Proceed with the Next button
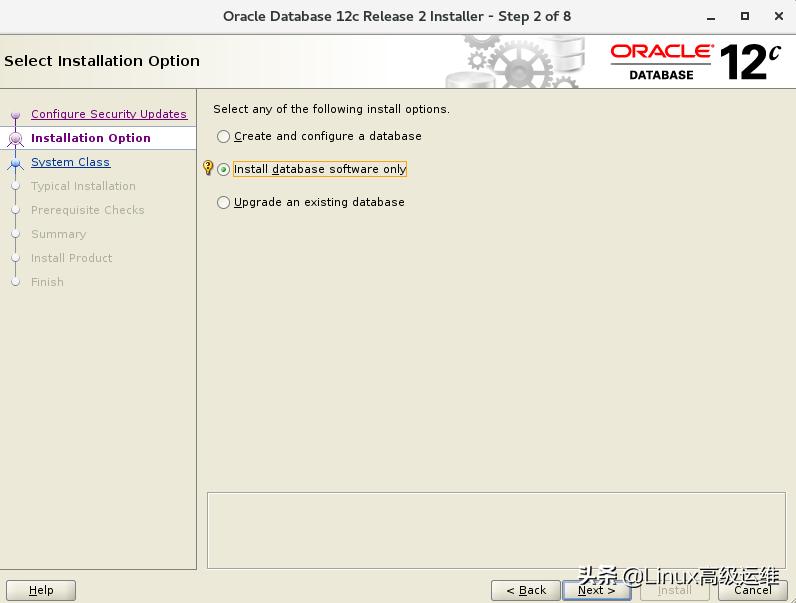 pyautogui.click(x=597, y=590)
